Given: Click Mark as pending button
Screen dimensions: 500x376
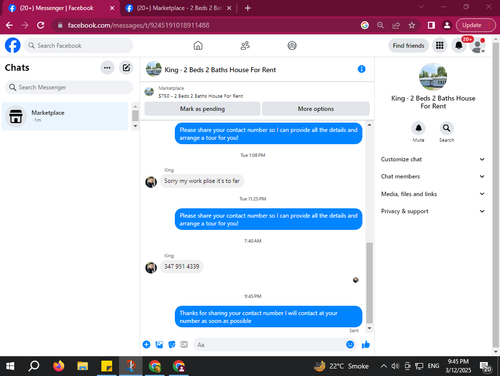Looking at the screenshot, I should 202,109.
